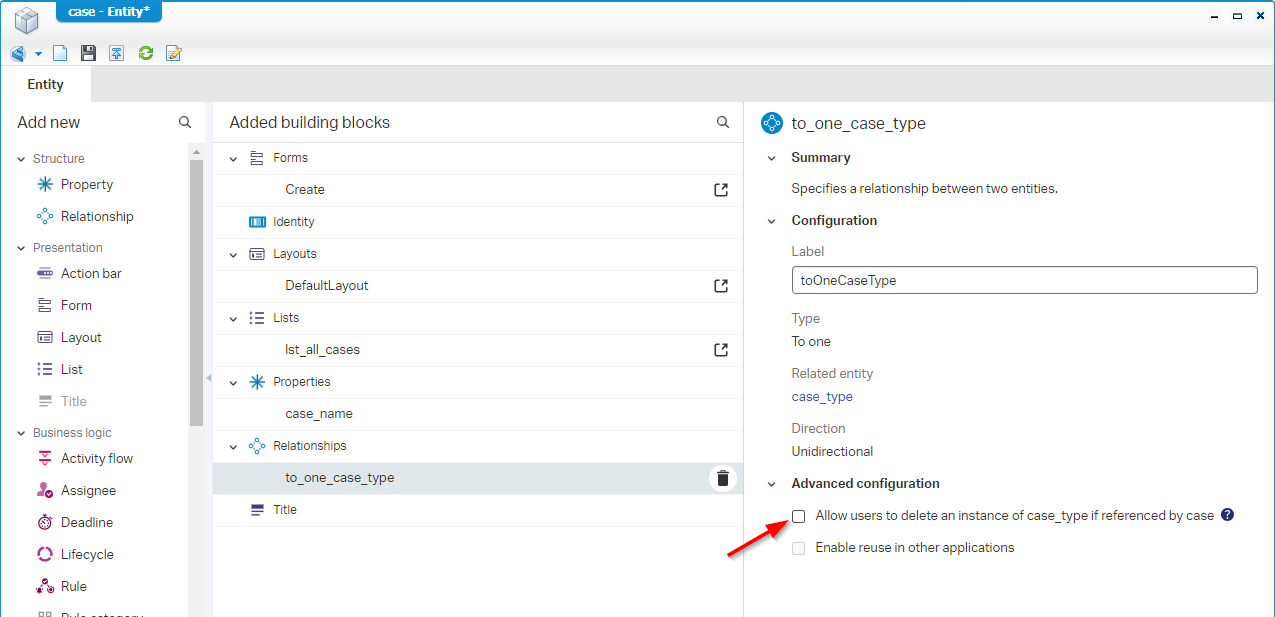The image size is (1275, 617).
Task: Click the publish upload arrow toolbar icon
Action: pos(117,53)
